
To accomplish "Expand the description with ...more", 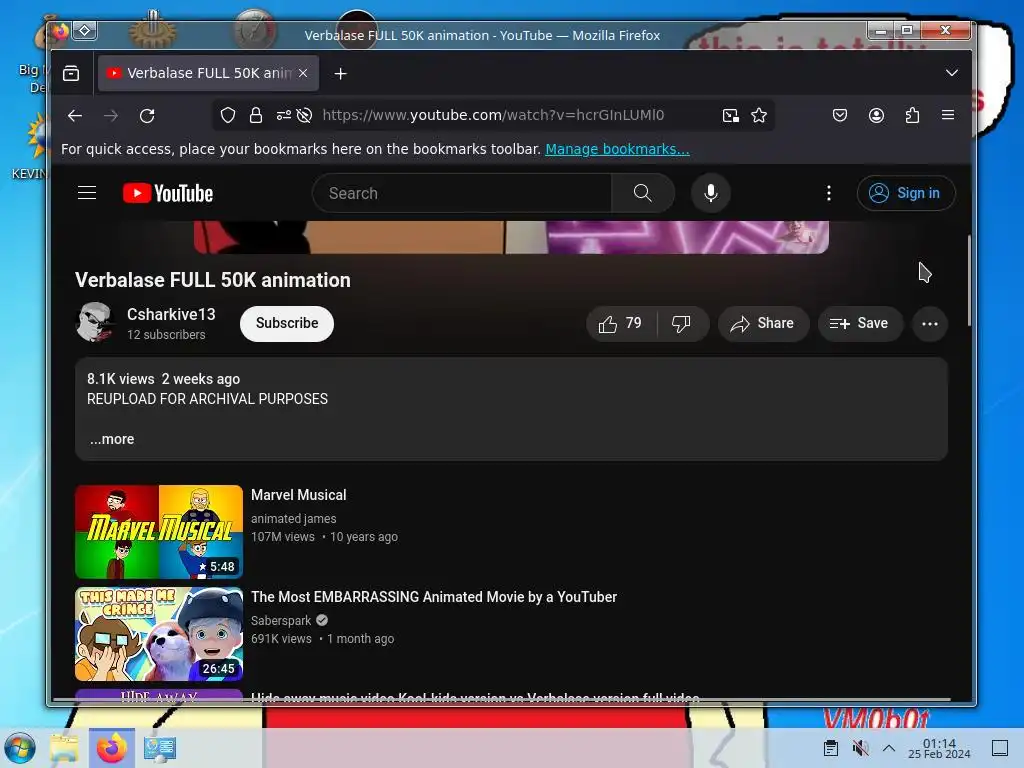I will pyautogui.click(x=112, y=440).
